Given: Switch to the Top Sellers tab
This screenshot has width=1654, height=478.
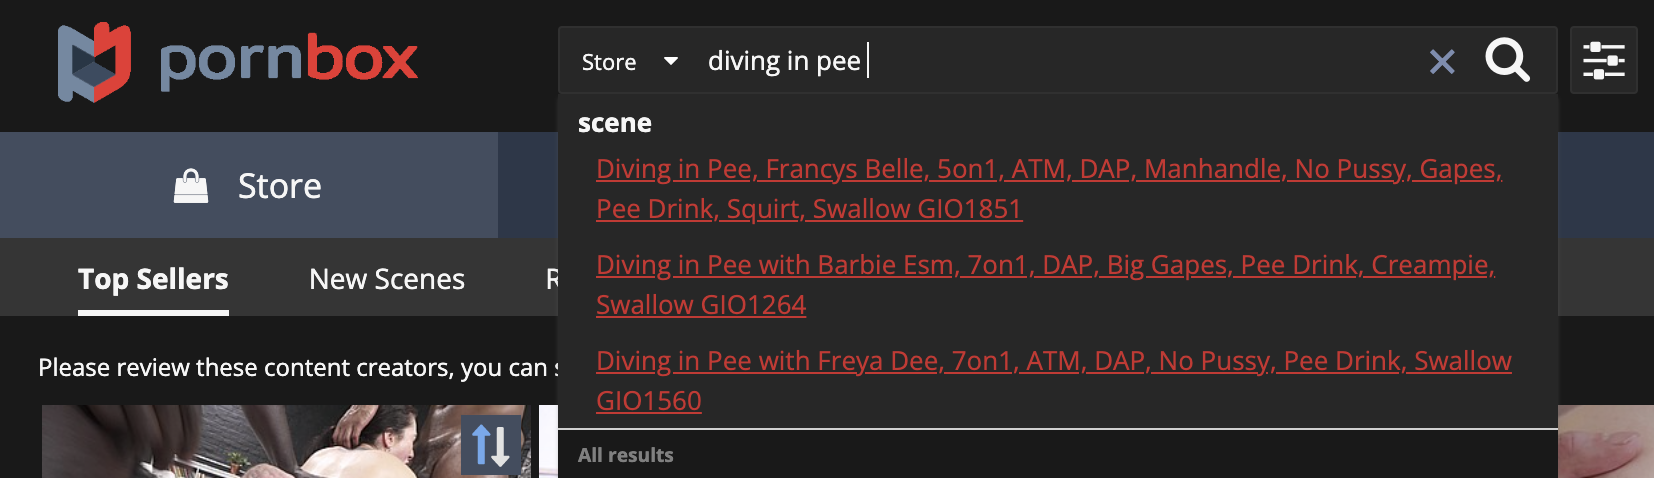Looking at the screenshot, I should (x=153, y=279).
